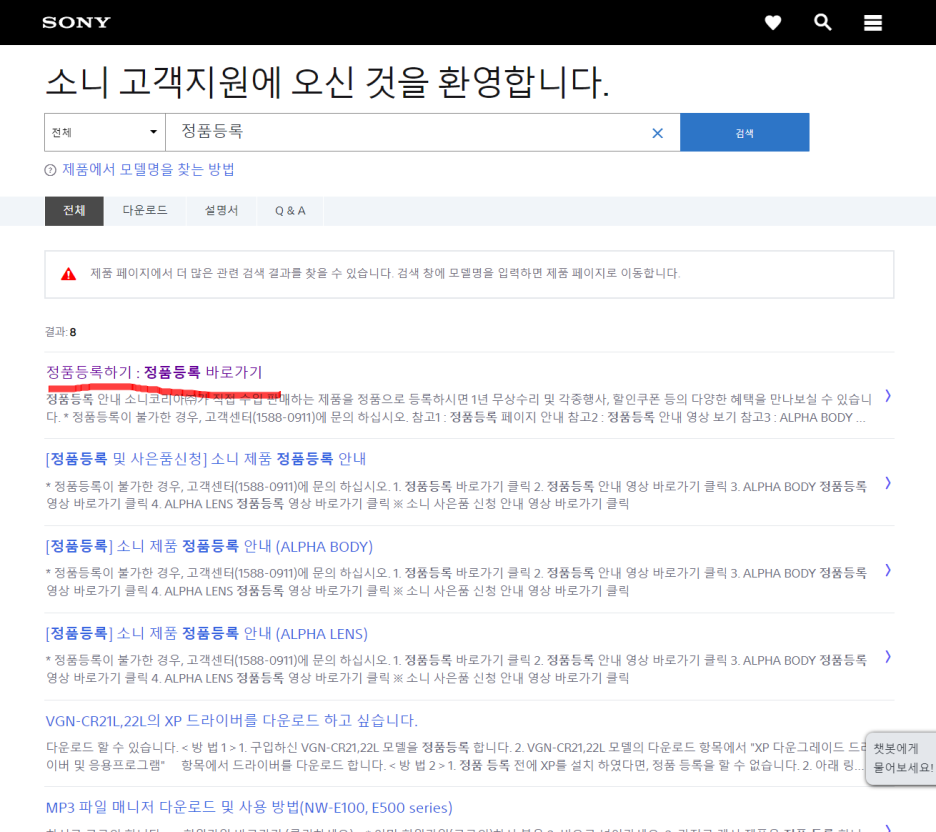
Task: Click the VGN-CR21 다운로드 할 수 있습니다 snippet
Action: tap(455, 756)
